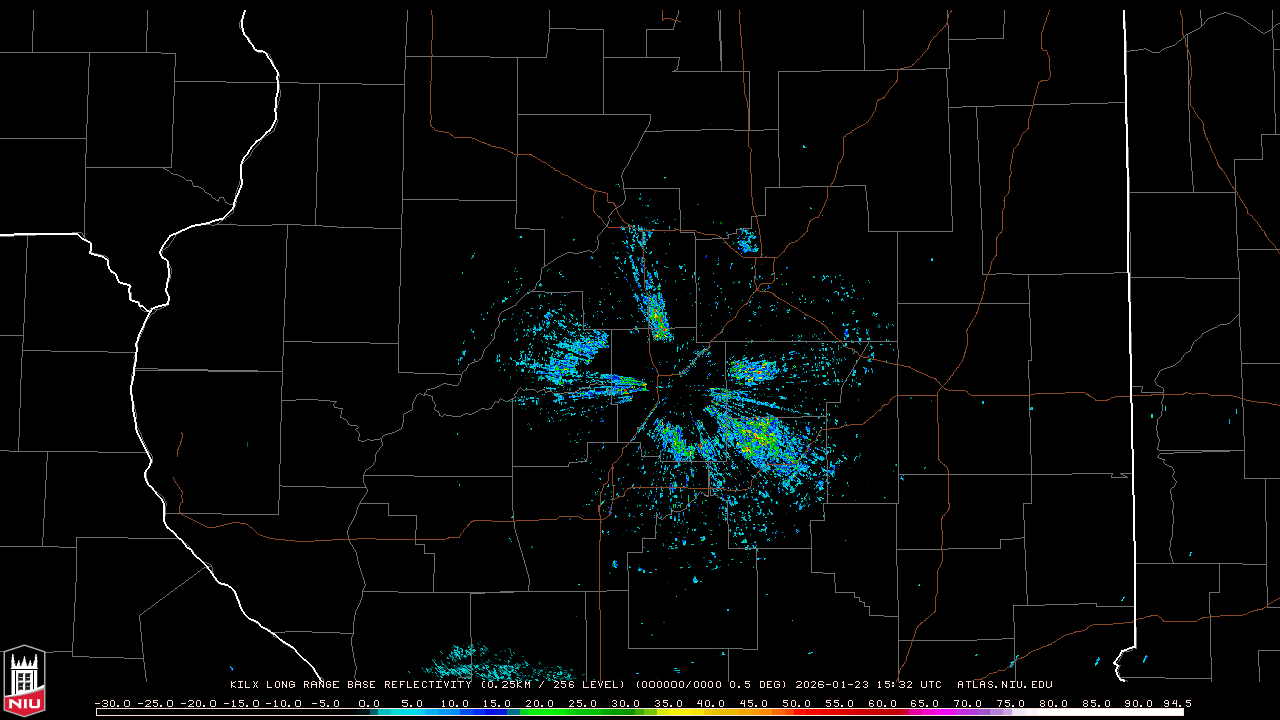Click the 0.0 label on color scale
This screenshot has width=1280, height=720.
(369, 704)
